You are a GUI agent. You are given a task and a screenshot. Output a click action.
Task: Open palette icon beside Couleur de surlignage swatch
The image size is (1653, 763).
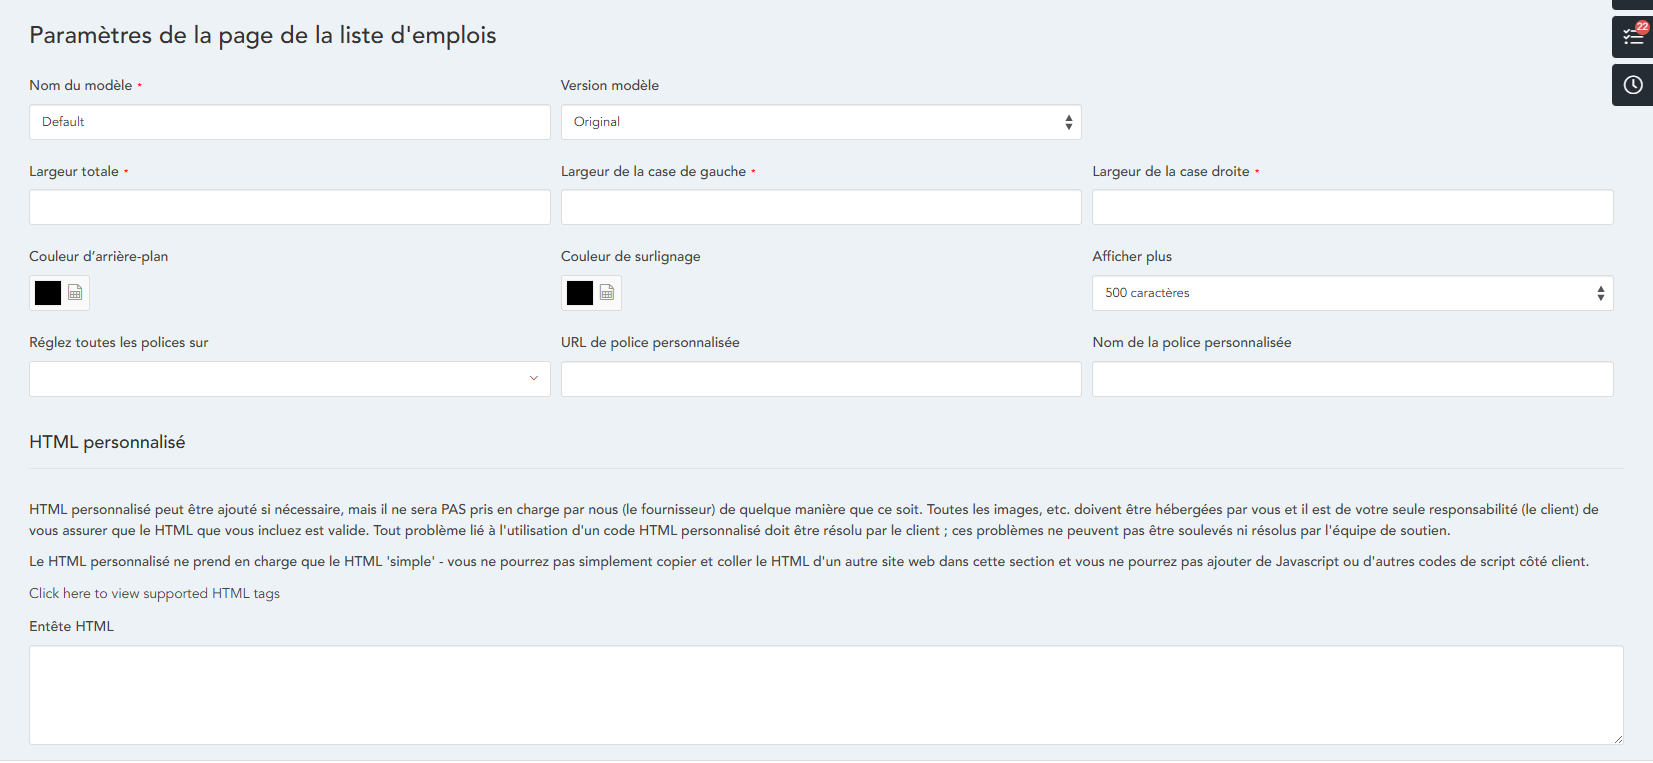(607, 293)
